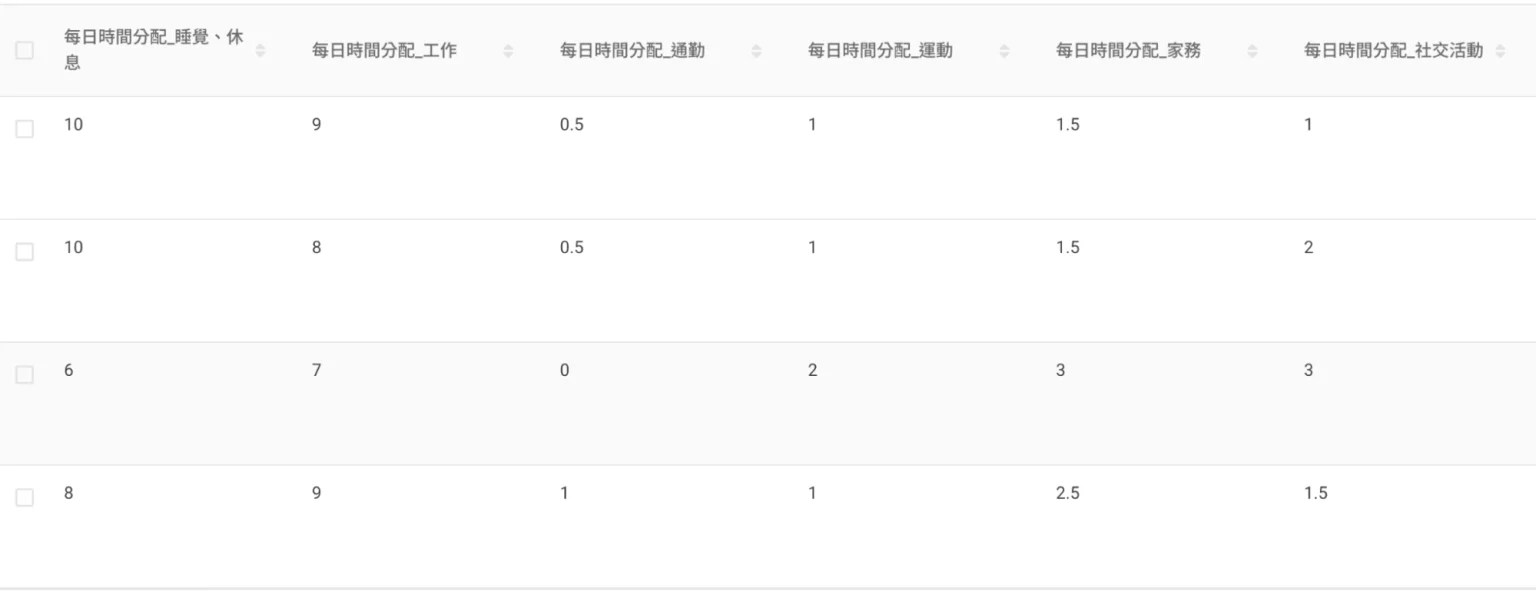The width and height of the screenshot is (1536, 592).
Task: Click sort arrows beside 每日時間分配_工作
Action: coord(508,50)
